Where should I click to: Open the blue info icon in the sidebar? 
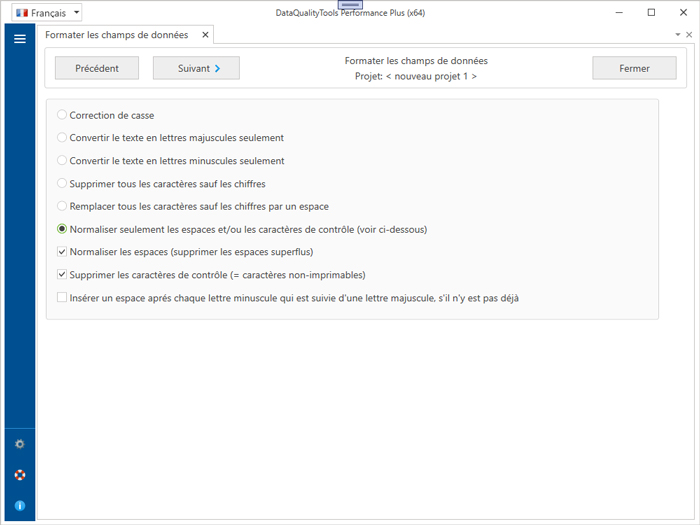[19, 506]
